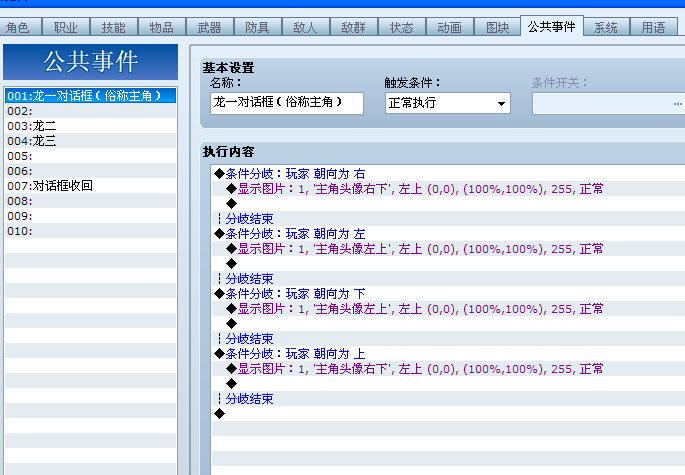Select 分歧结束 line after 朝向为 左 branch
Viewport: 685px width, 475px height.
[x=448, y=278]
